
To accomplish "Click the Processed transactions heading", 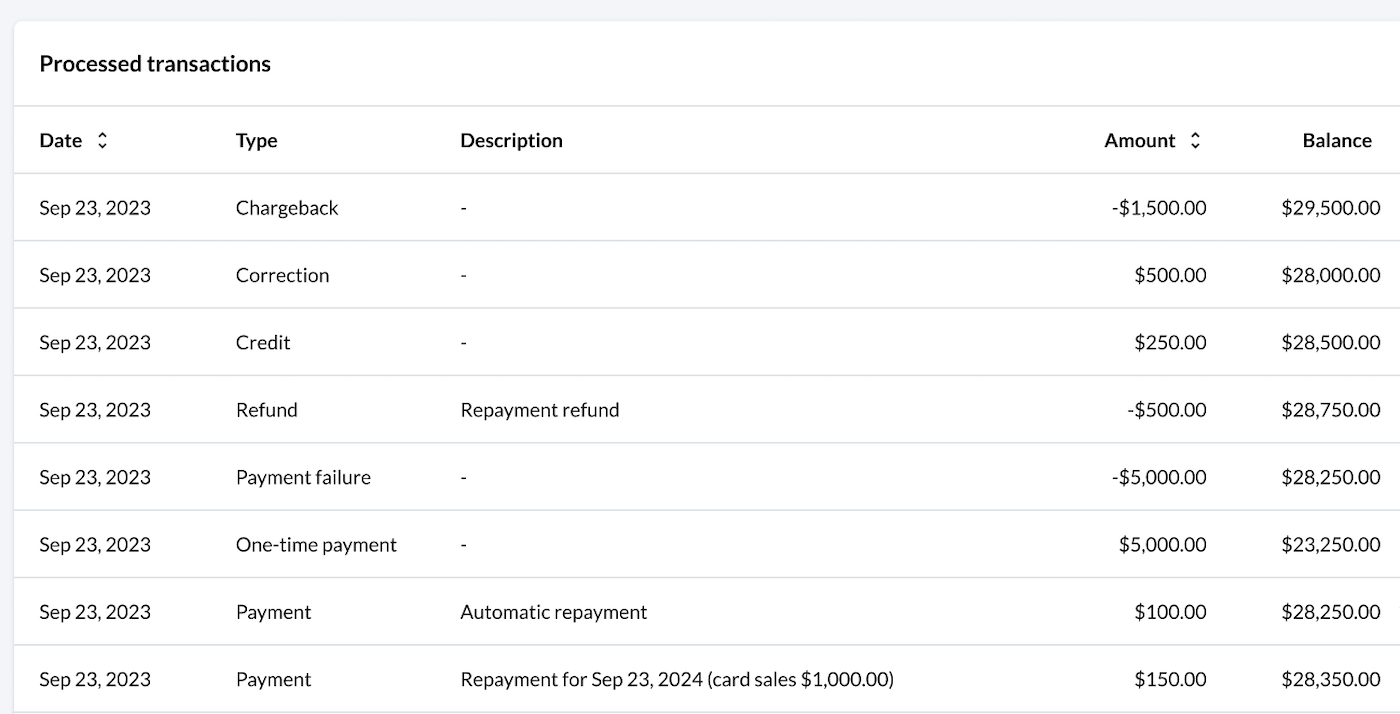I will [x=155, y=64].
